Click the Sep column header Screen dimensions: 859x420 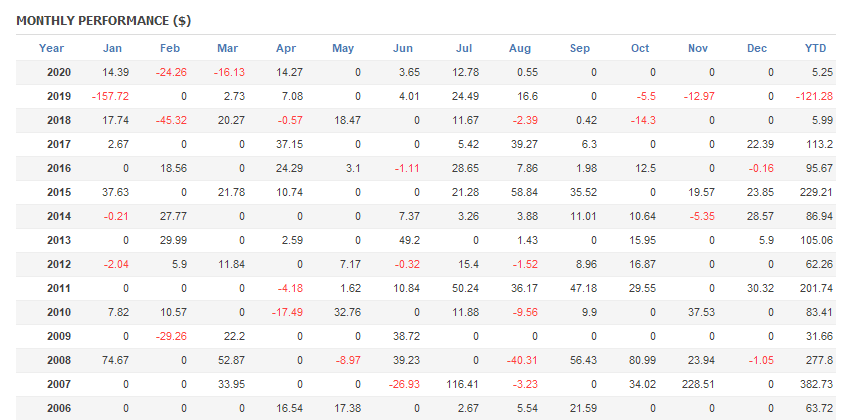[580, 48]
